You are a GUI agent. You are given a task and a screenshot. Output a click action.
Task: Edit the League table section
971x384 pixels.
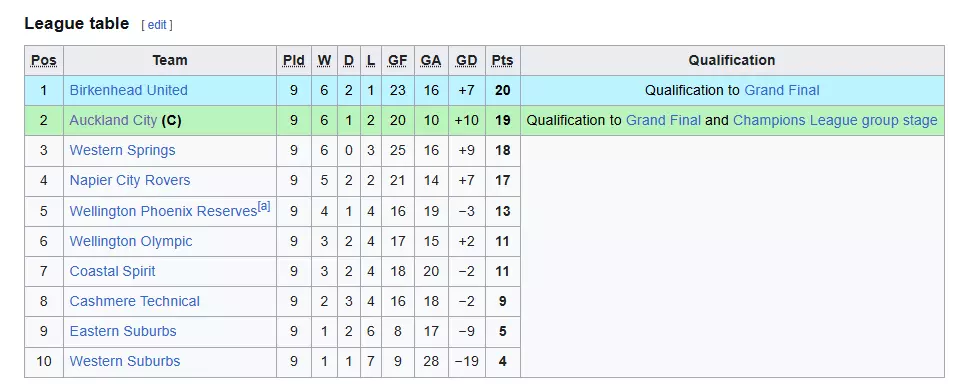[157, 25]
